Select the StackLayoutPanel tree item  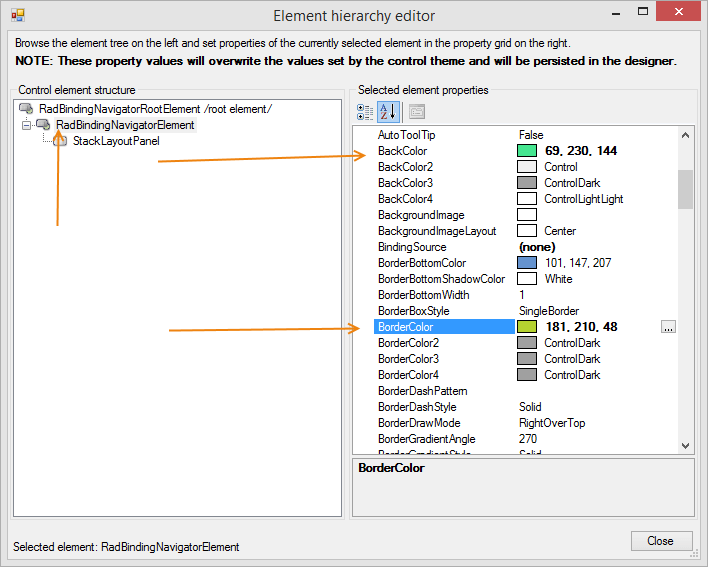pos(116,141)
